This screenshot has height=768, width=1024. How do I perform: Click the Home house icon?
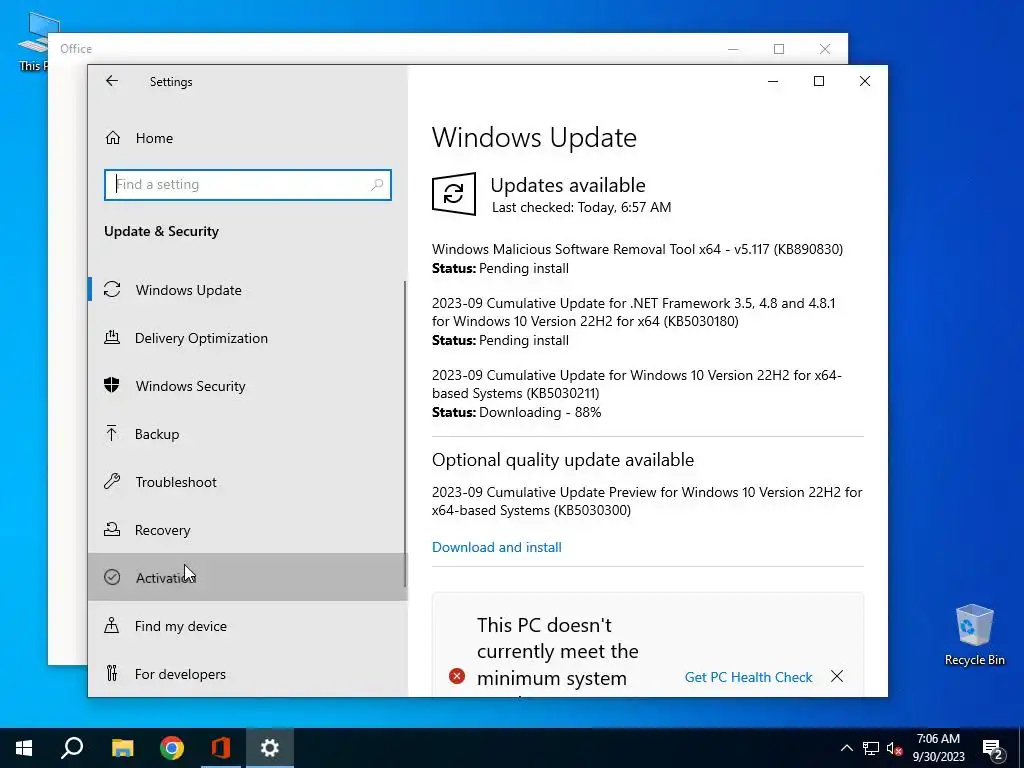pos(112,138)
